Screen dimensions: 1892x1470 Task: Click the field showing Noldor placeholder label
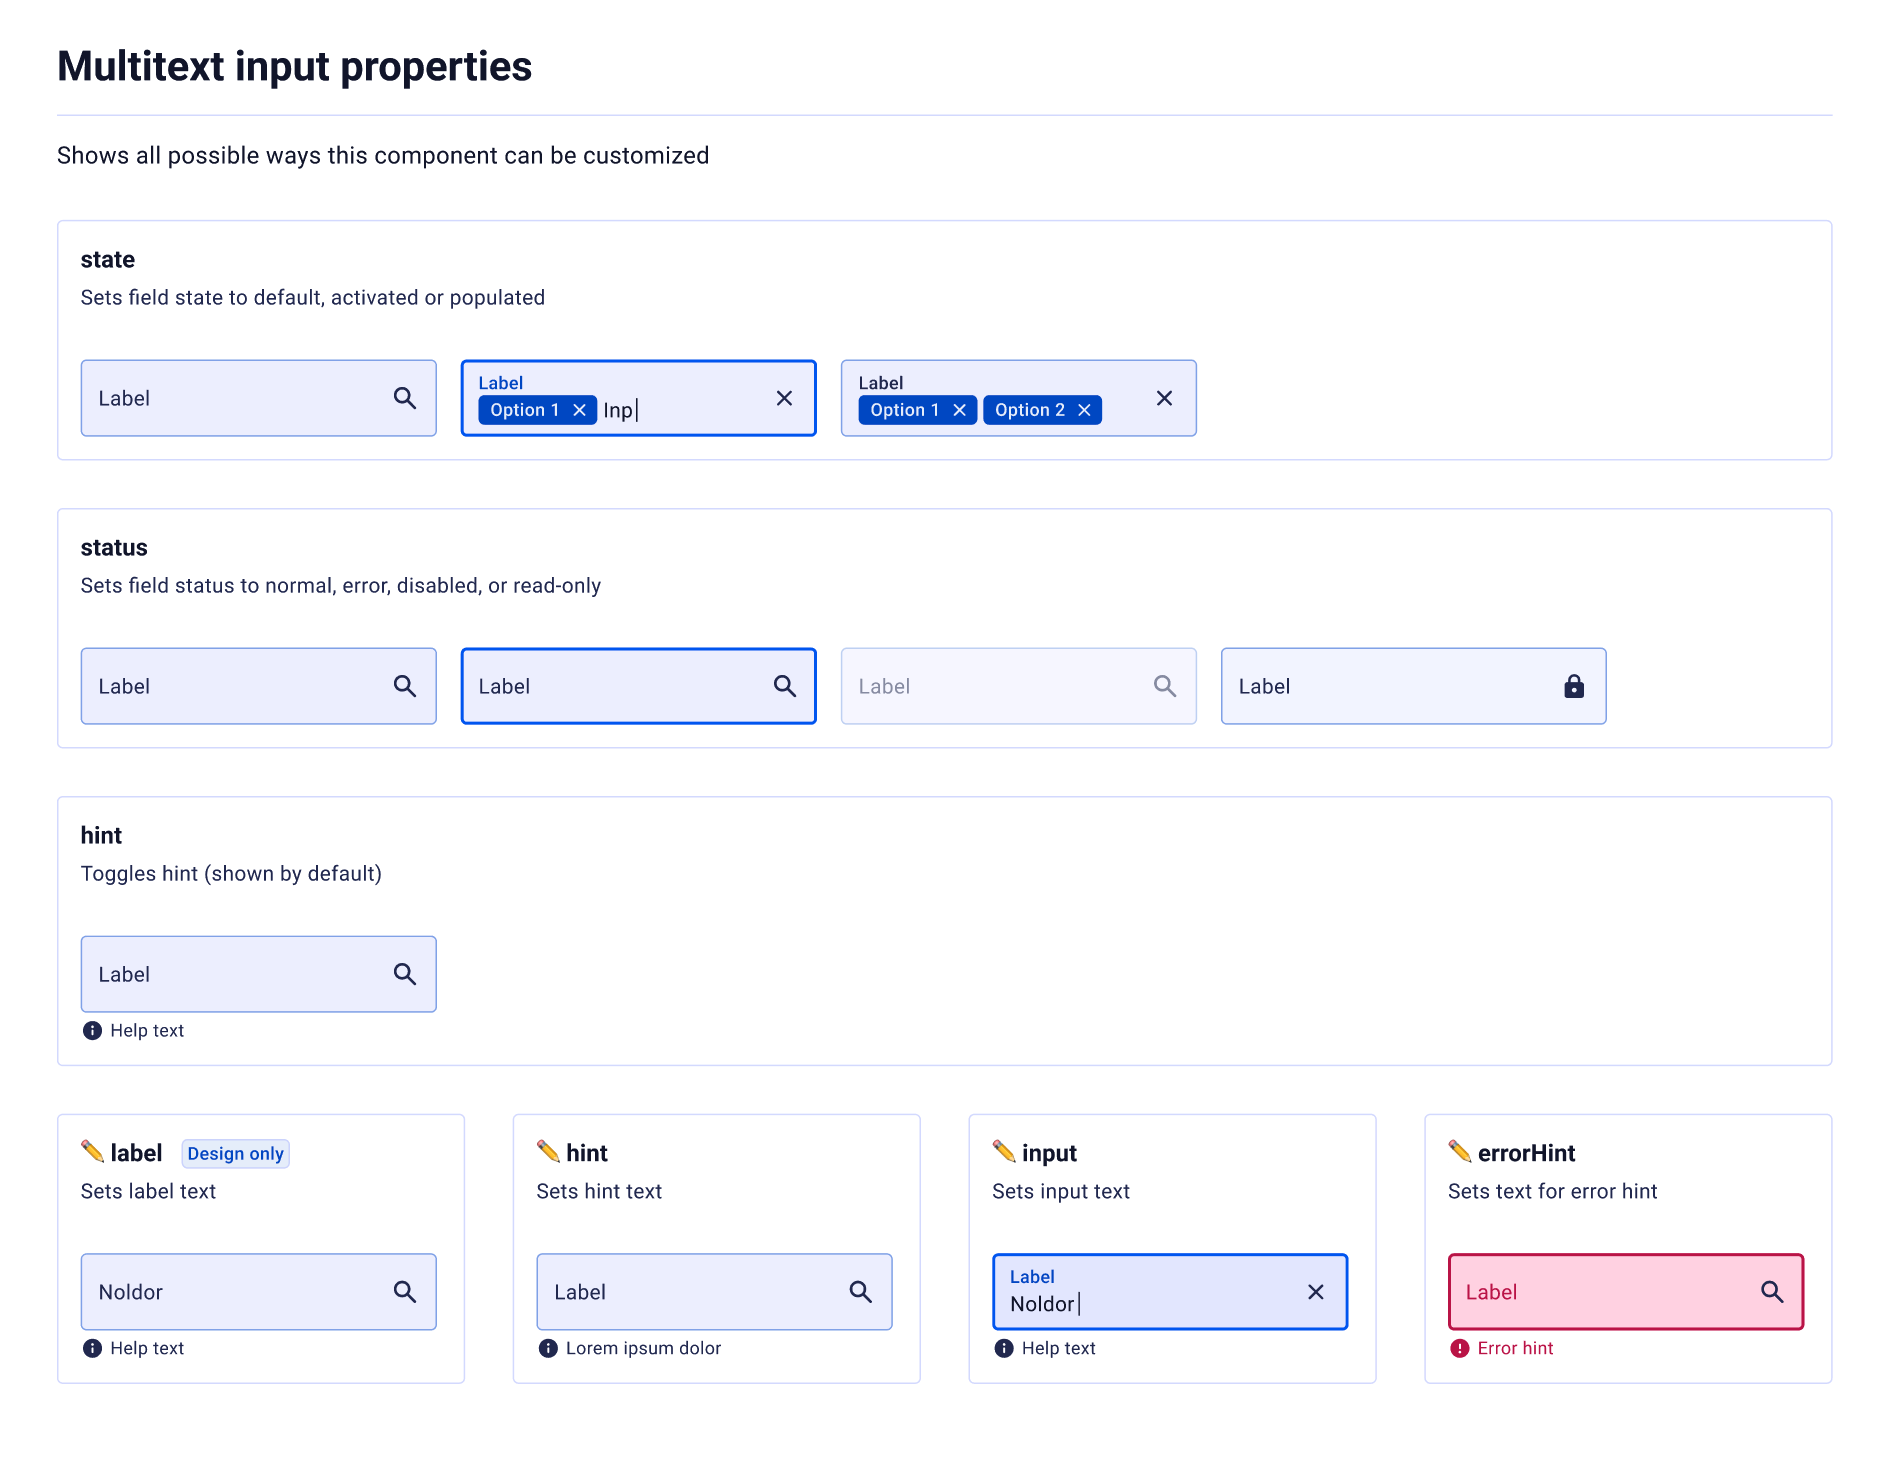pyautogui.click(x=259, y=1292)
